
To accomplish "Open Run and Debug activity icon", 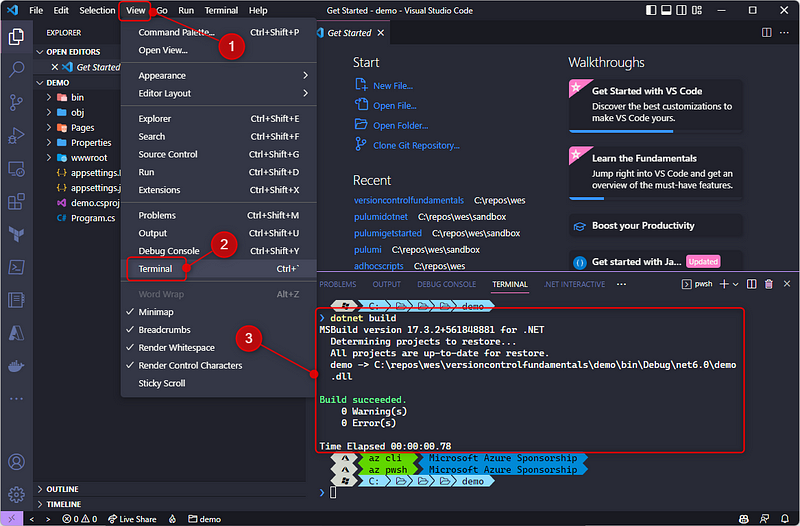I will [x=16, y=136].
